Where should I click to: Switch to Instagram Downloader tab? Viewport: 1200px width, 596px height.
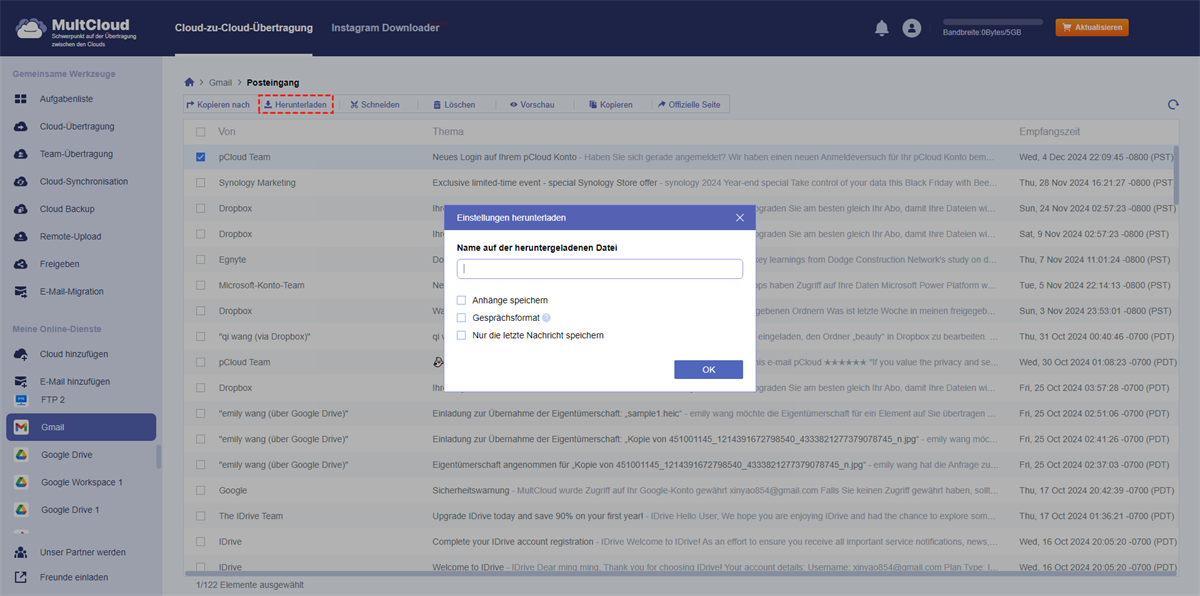385,28
